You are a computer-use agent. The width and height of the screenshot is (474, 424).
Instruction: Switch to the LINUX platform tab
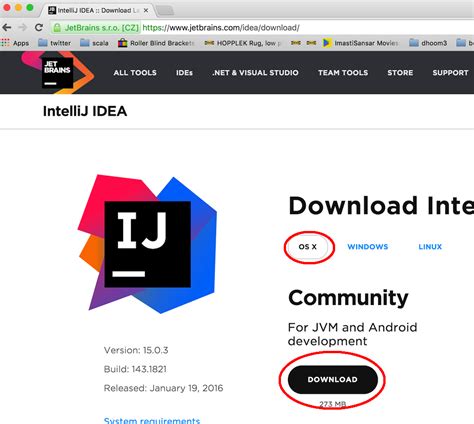tap(430, 247)
